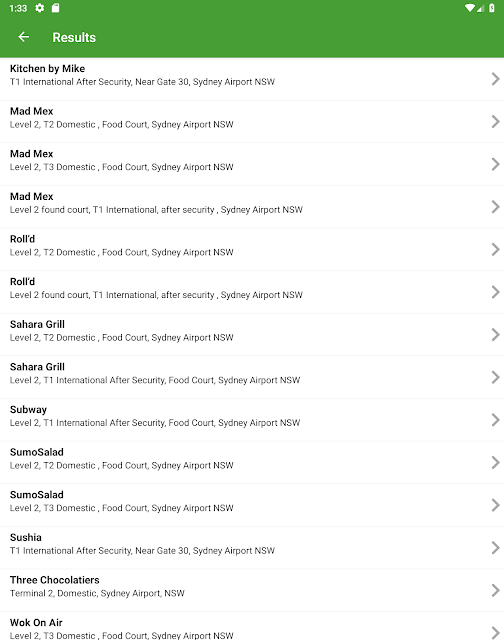
Task: Tap the SD card status icon
Action: (x=56, y=8)
